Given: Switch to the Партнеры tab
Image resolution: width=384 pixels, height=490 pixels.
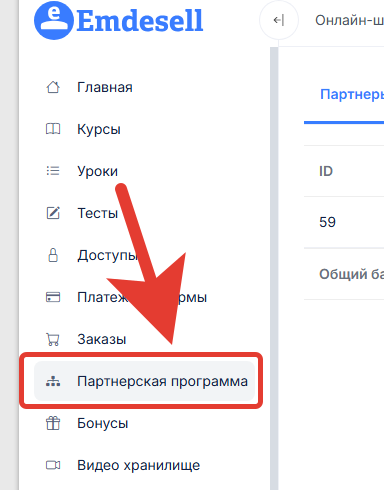Looking at the screenshot, I should 352,94.
